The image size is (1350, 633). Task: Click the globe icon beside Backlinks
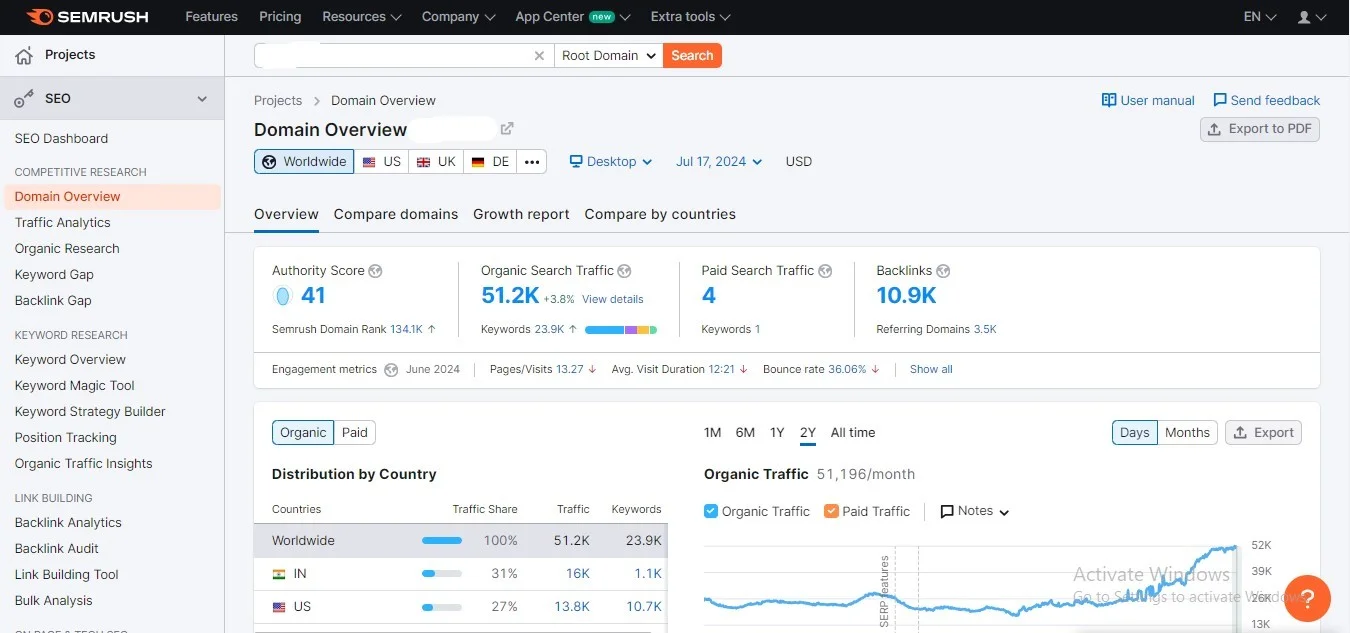click(943, 271)
